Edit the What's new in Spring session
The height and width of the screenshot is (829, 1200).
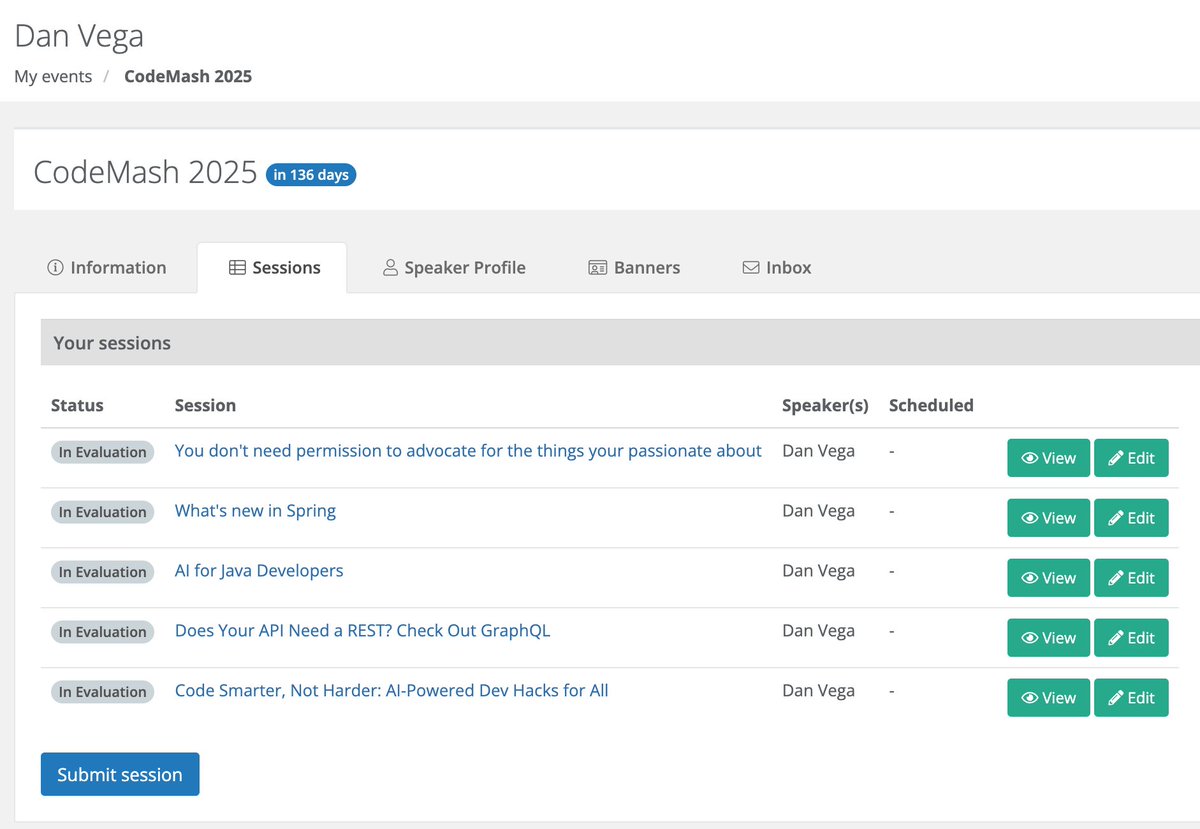click(1131, 518)
